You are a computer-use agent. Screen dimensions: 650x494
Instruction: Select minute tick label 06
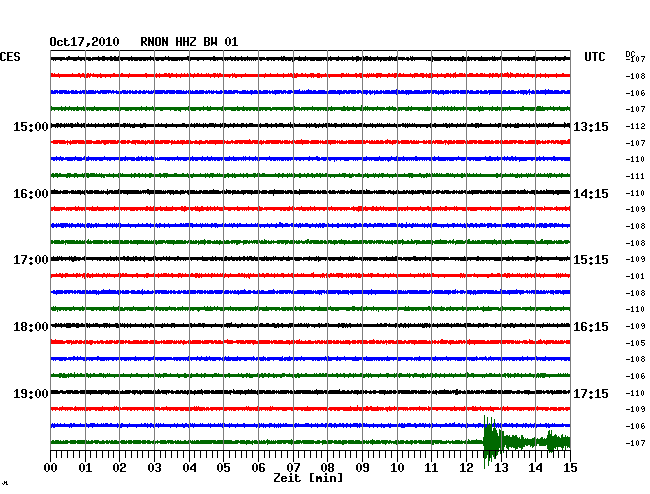258,468
